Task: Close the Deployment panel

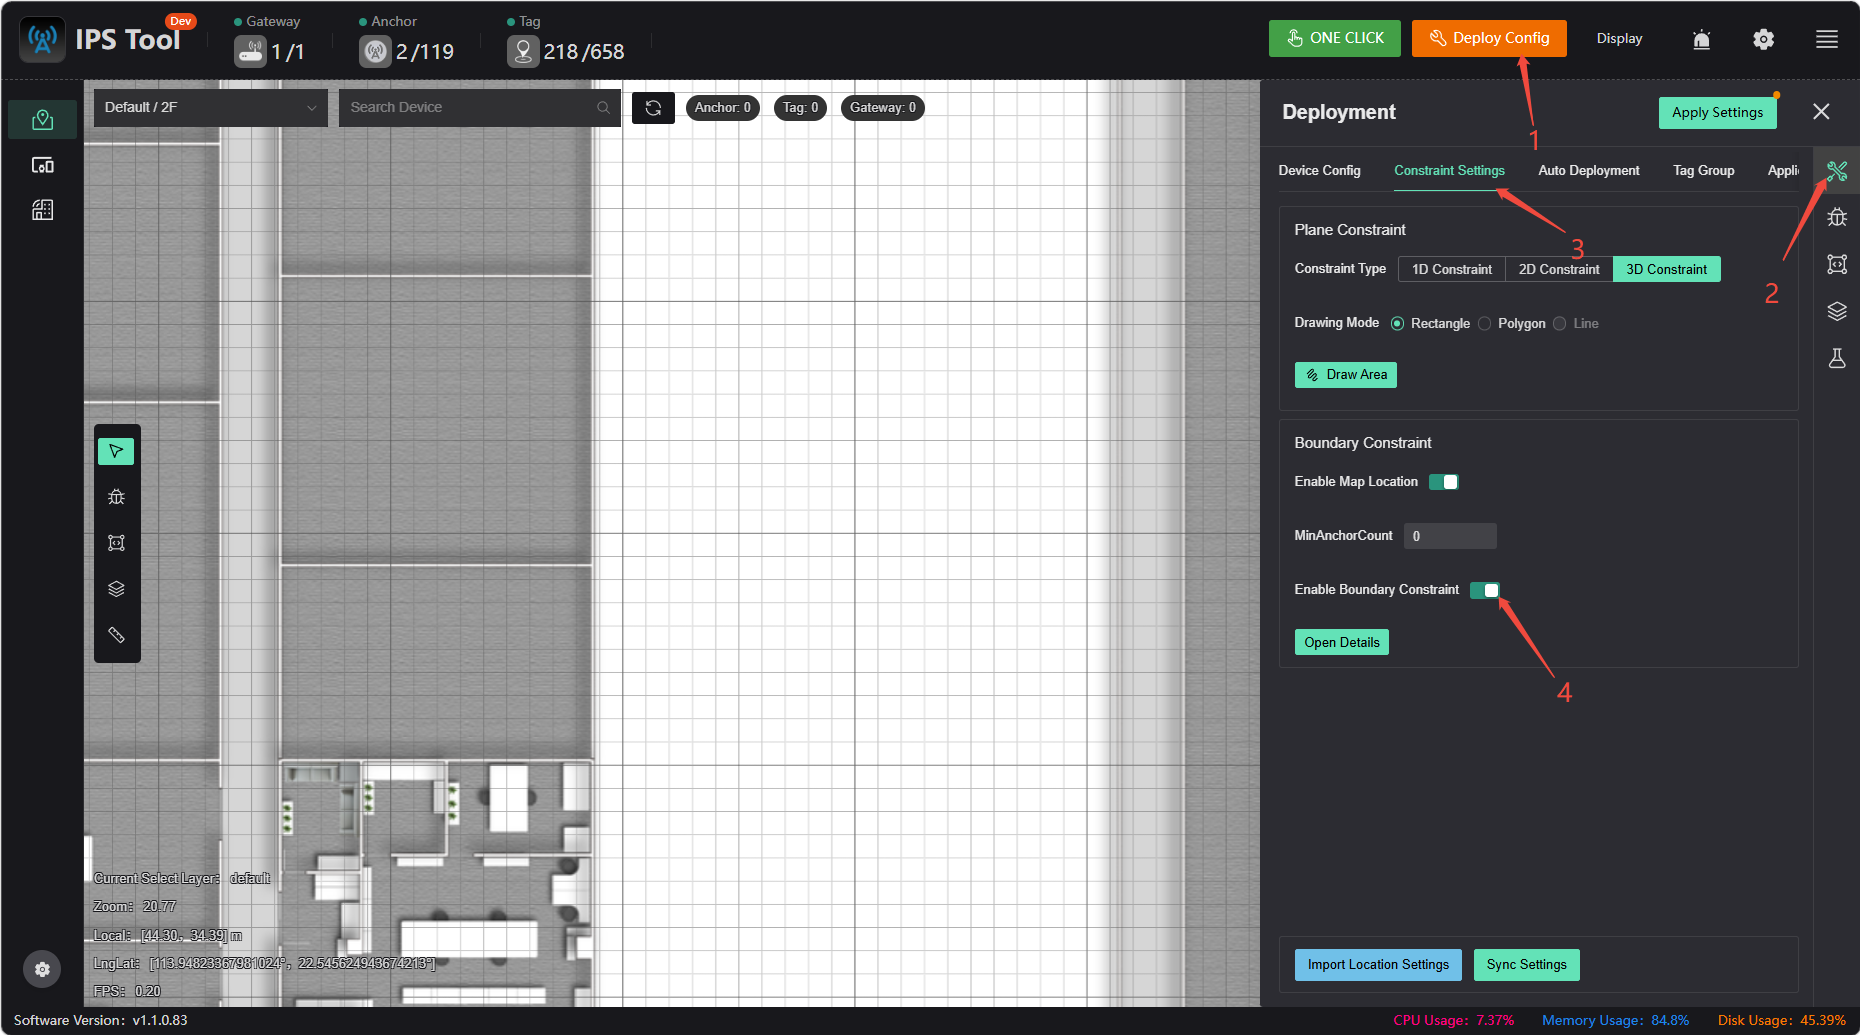Action: (1821, 112)
